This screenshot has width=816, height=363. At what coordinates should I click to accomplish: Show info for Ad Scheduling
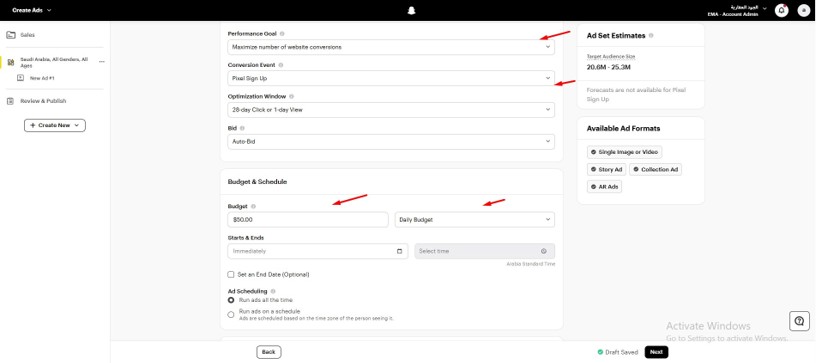(273, 291)
